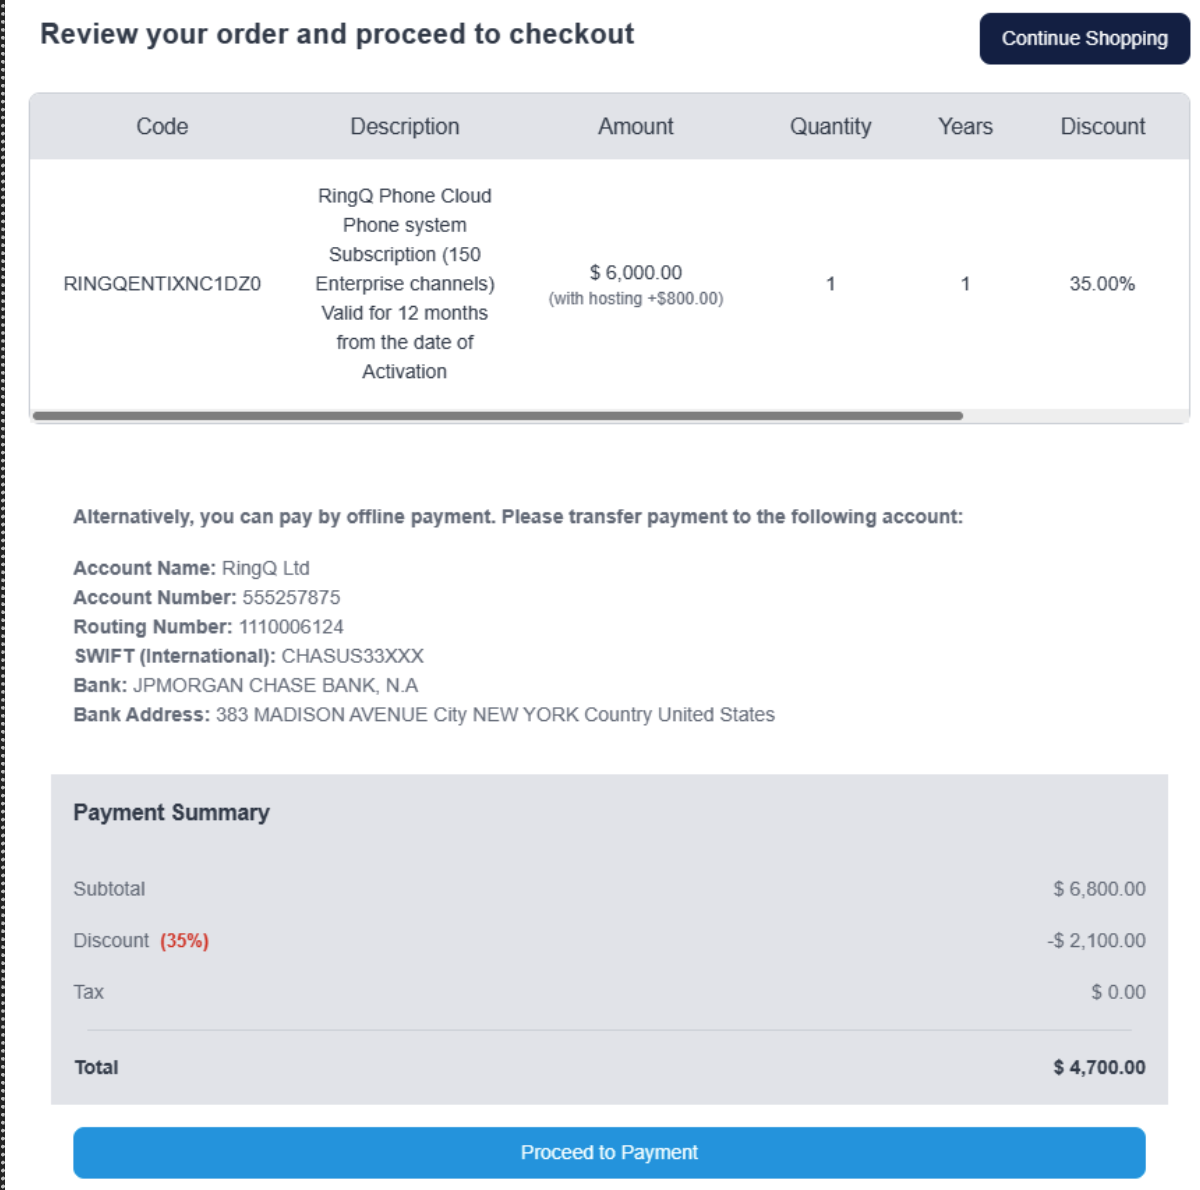1200x1190 pixels.
Task: Click the Continue Shopping button
Action: click(1084, 39)
